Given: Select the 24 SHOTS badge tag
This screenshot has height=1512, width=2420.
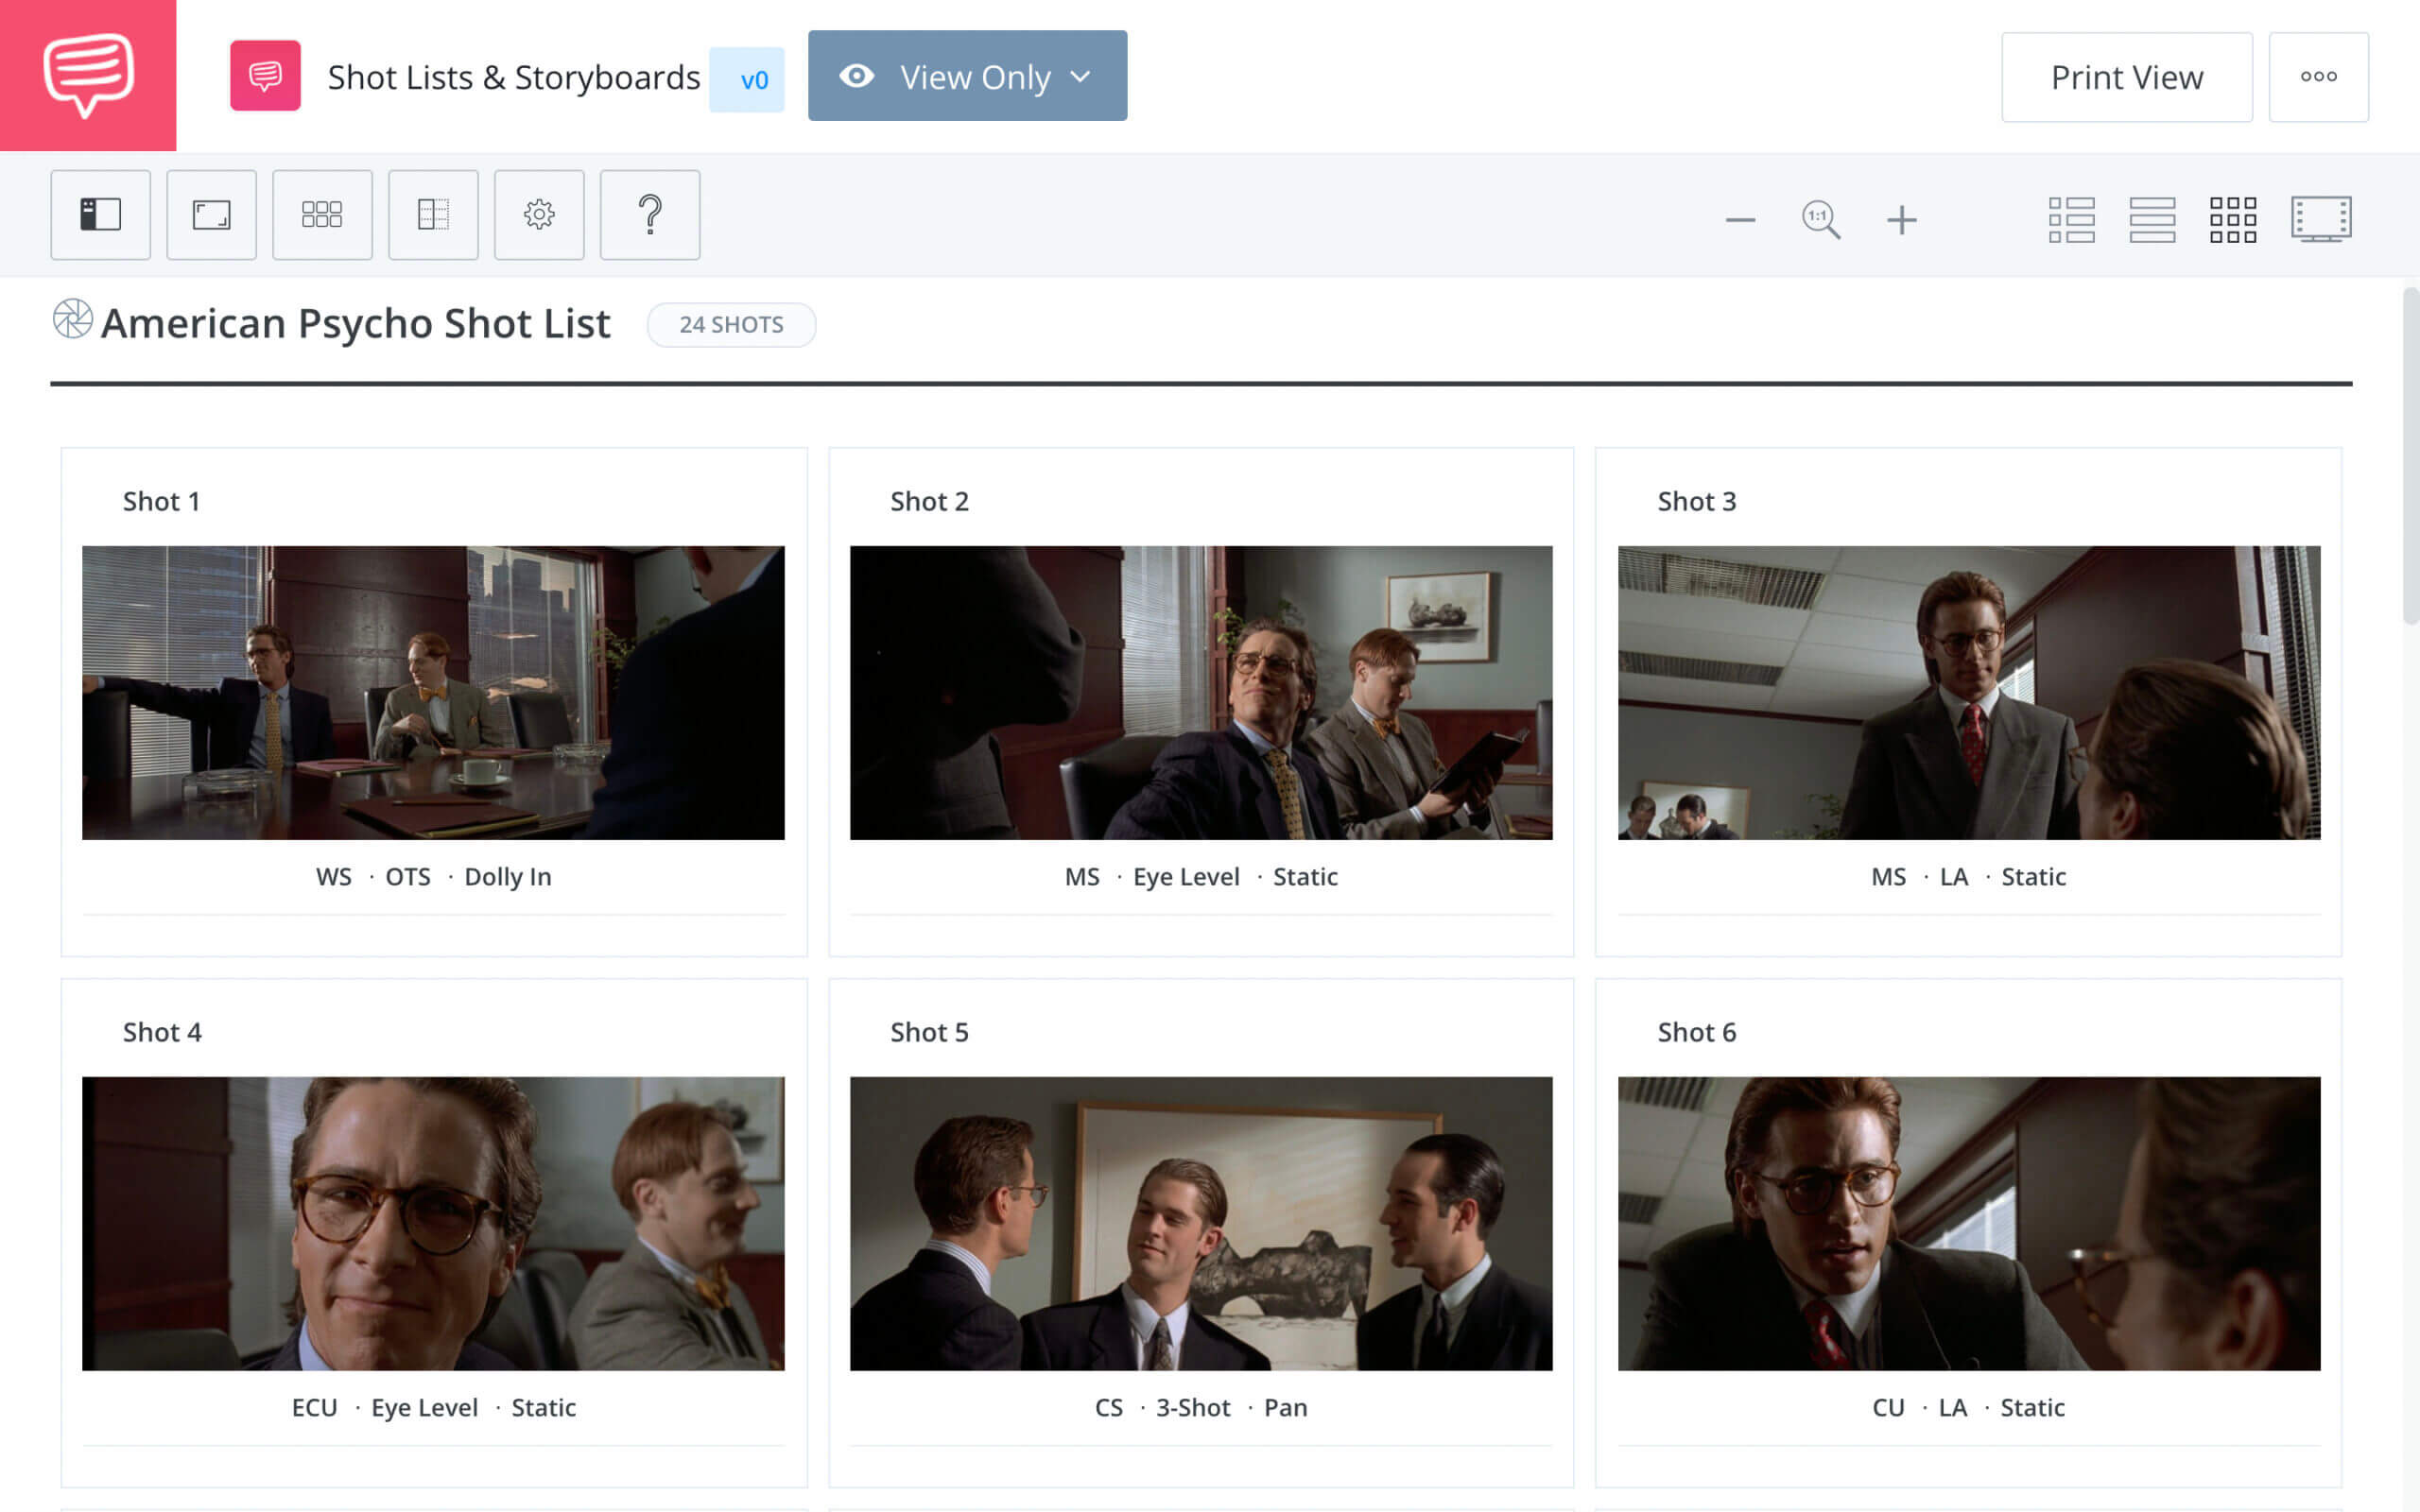Looking at the screenshot, I should [x=732, y=324].
